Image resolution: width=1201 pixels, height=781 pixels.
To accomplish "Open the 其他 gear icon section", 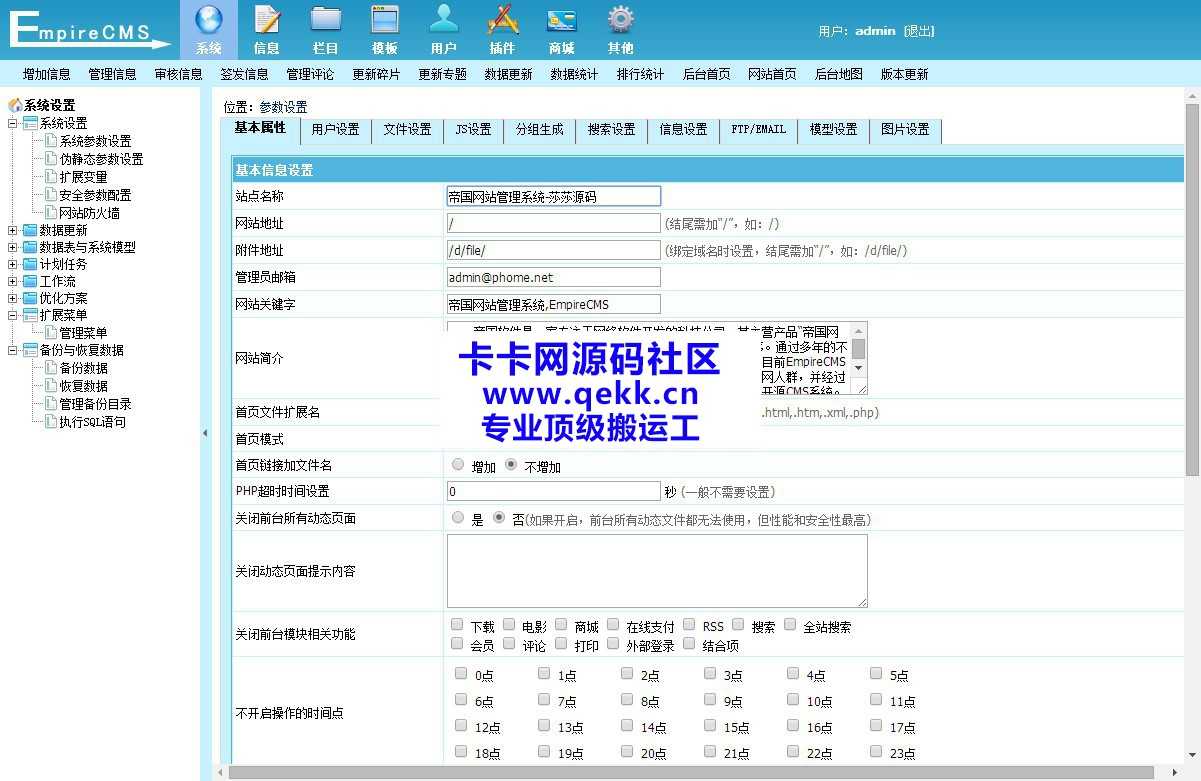I will coord(621,29).
